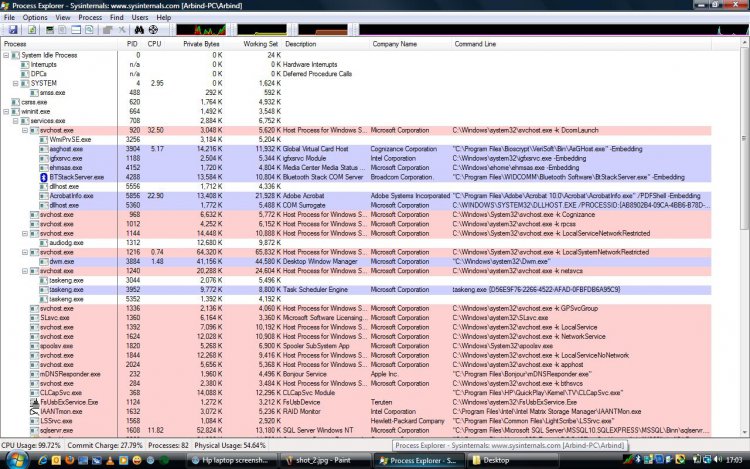750x469 pixels.
Task: Open the commit history mini graph
Action: click(262, 30)
